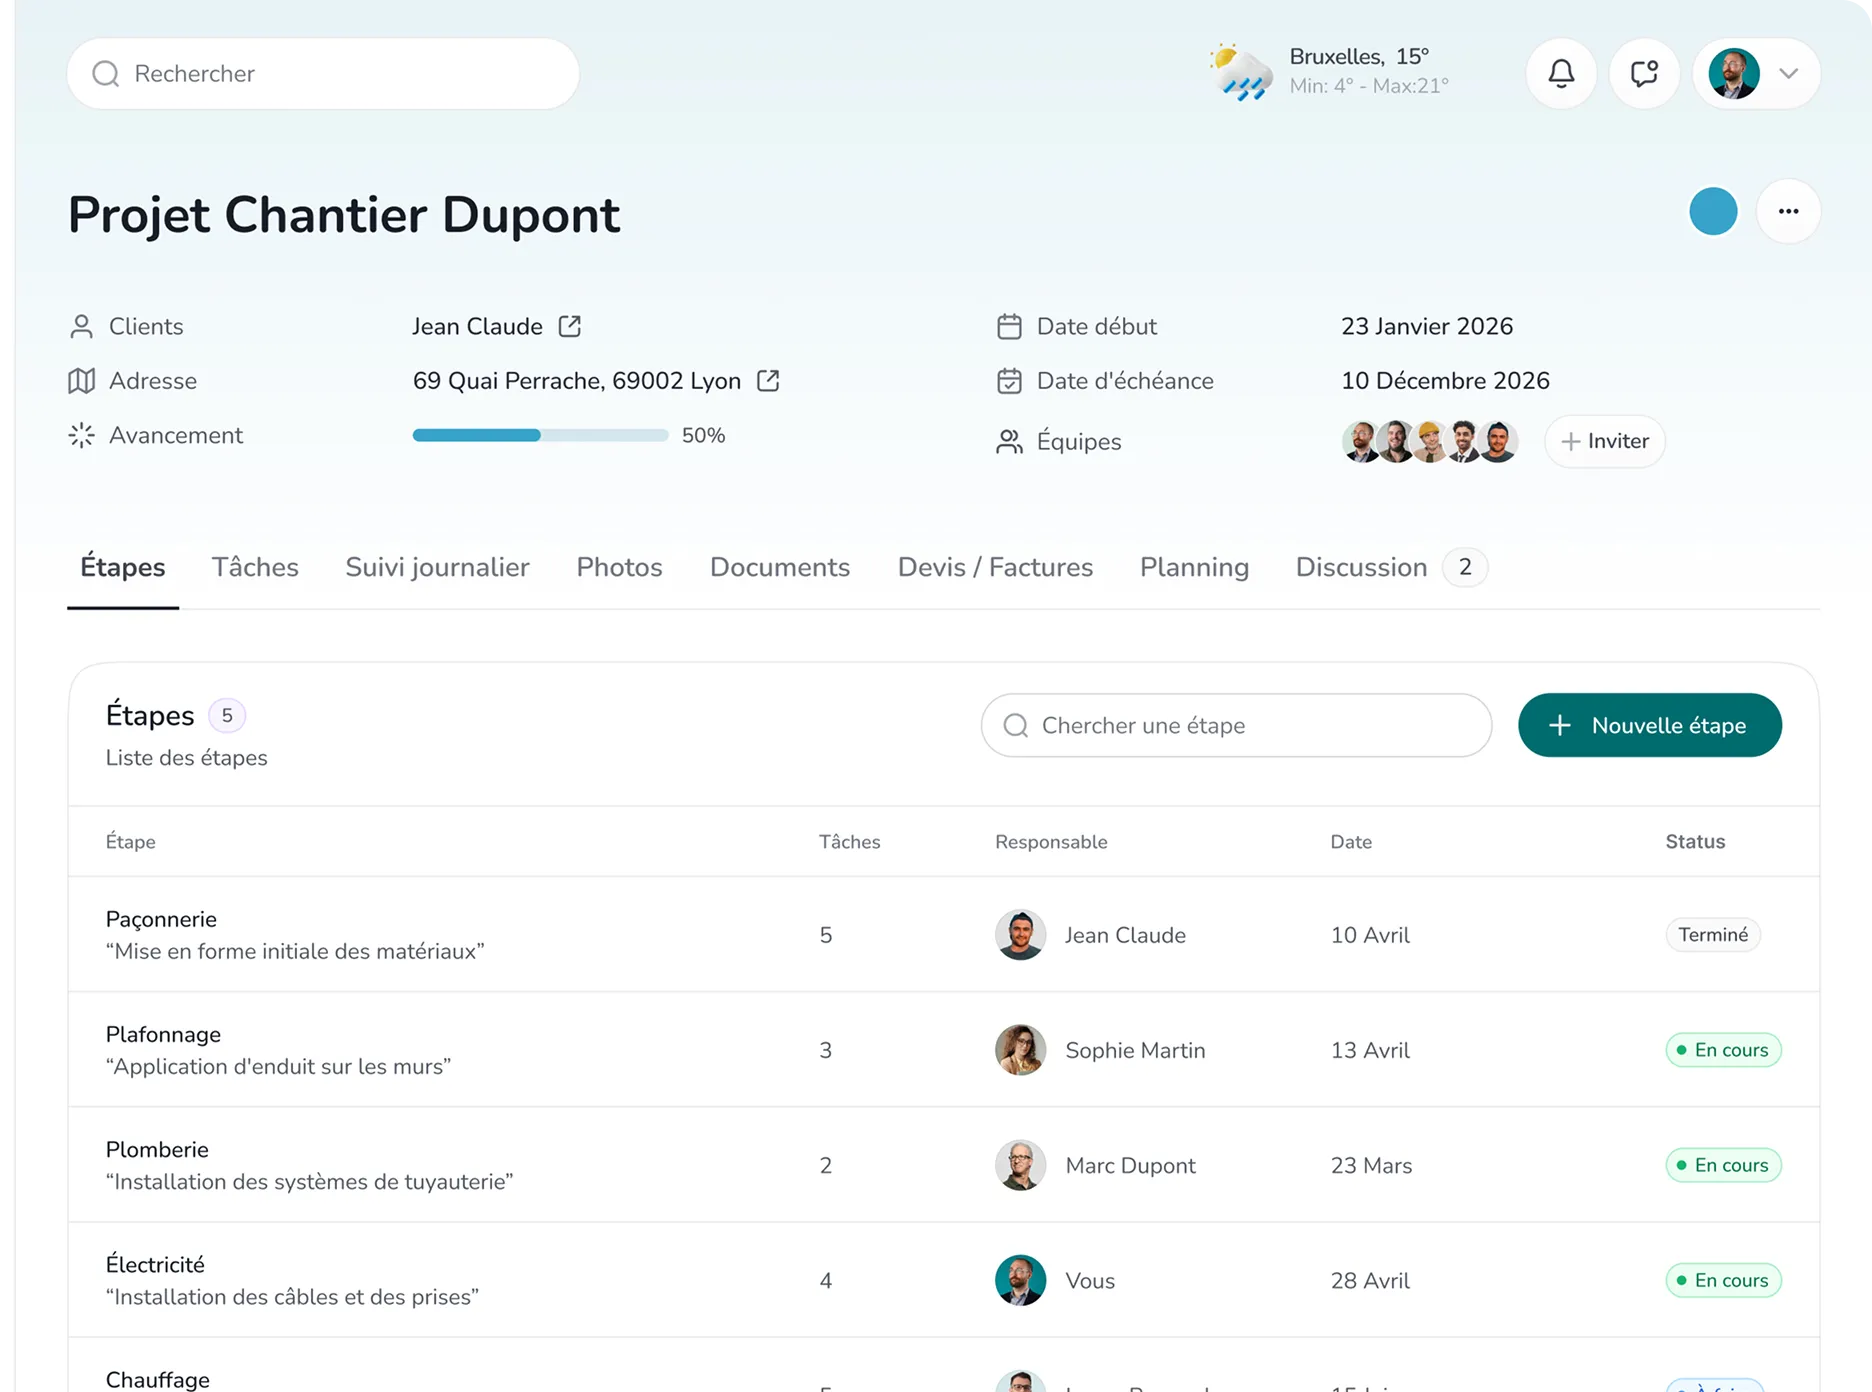Image resolution: width=1872 pixels, height=1392 pixels.
Task: Open the Documents tab
Action: tap(780, 567)
